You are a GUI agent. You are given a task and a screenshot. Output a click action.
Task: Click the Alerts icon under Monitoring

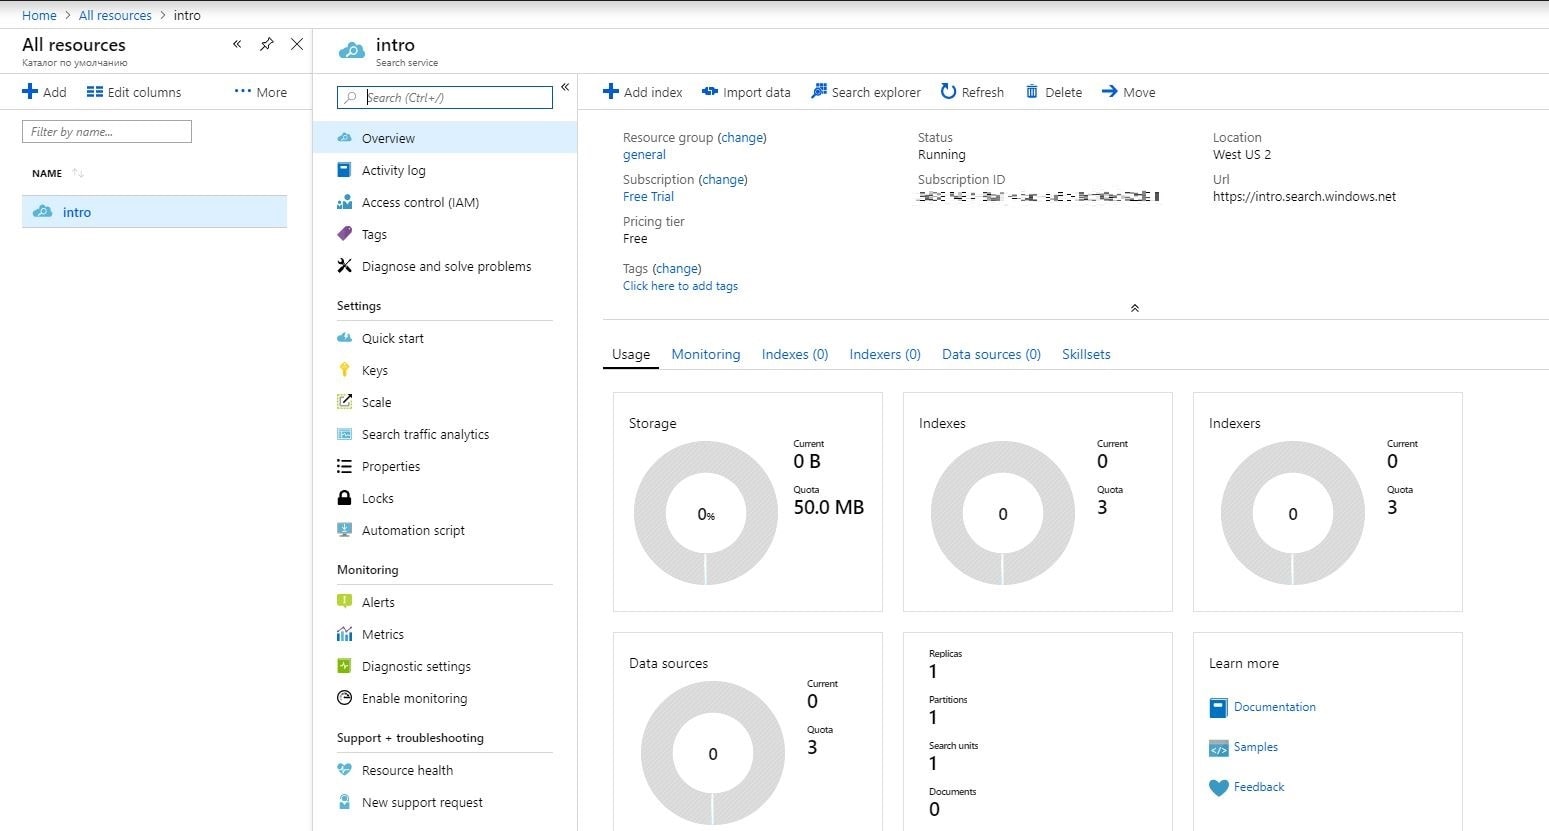[x=344, y=602]
